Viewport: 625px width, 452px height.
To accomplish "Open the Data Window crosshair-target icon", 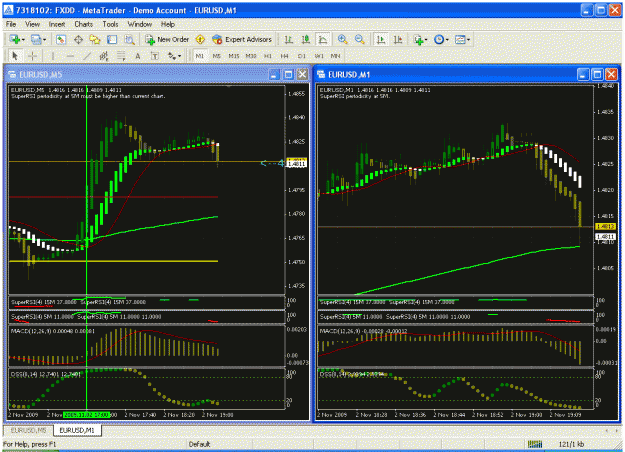I will [x=78, y=39].
